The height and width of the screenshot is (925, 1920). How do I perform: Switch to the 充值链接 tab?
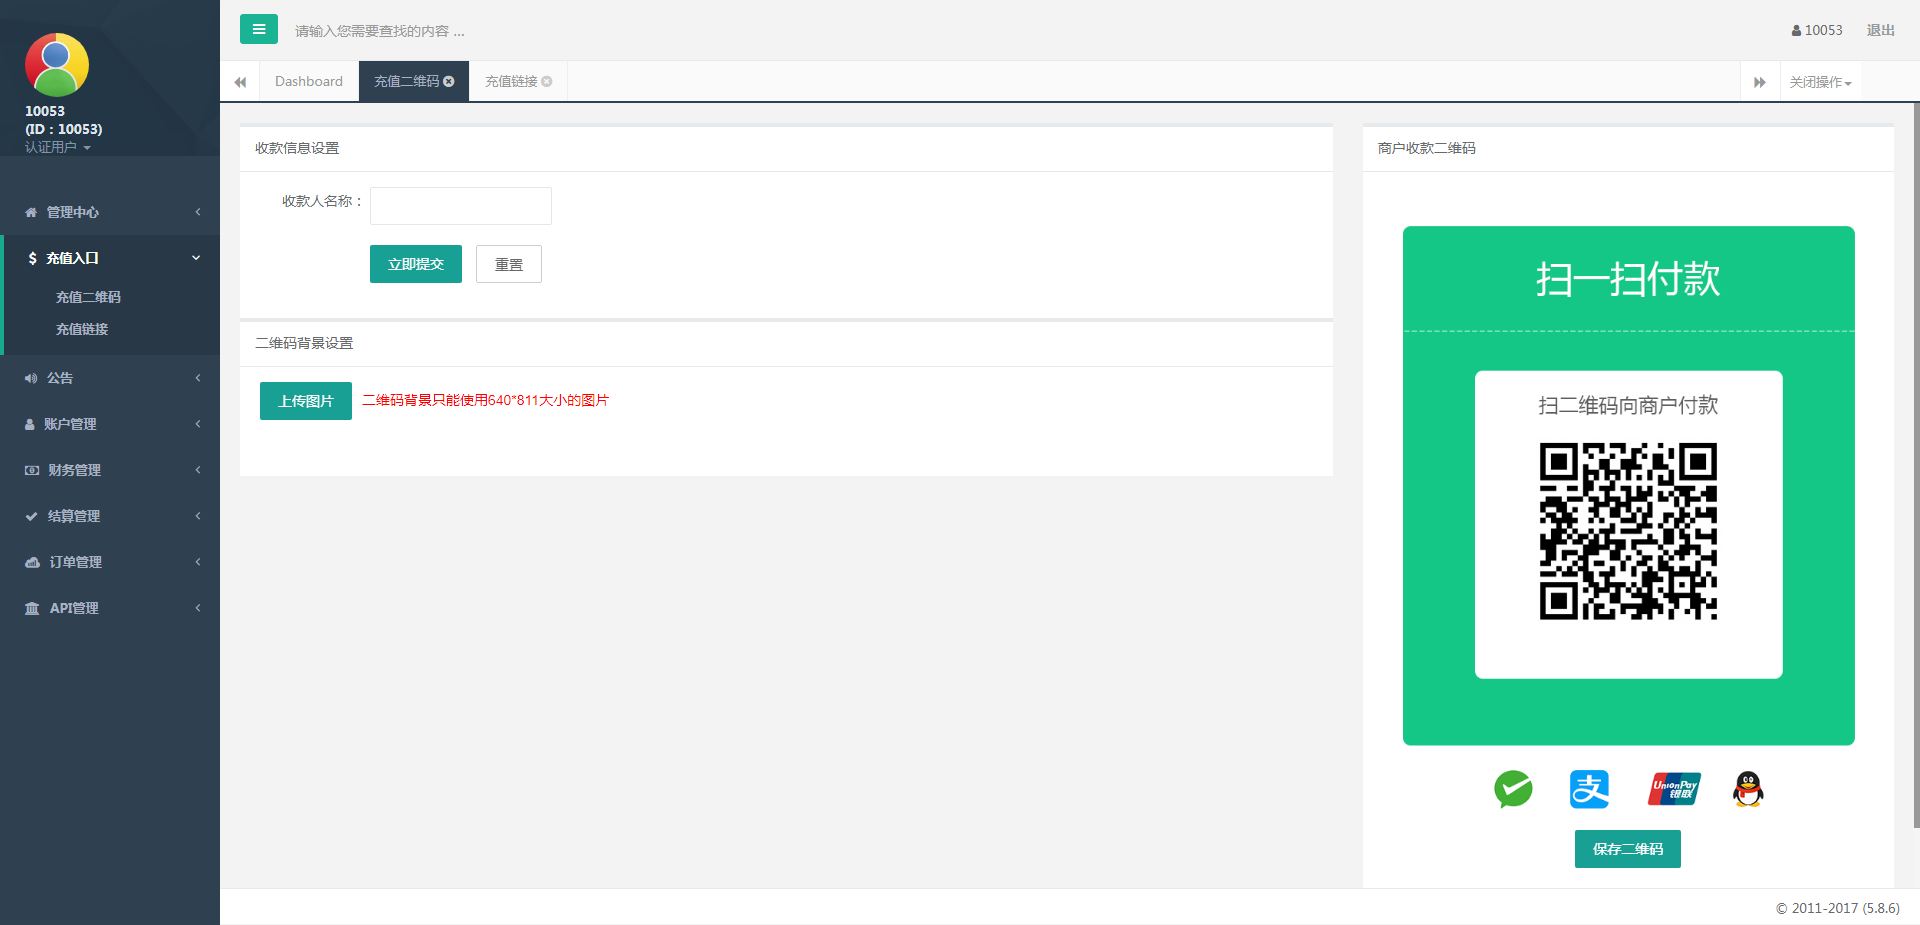point(511,81)
